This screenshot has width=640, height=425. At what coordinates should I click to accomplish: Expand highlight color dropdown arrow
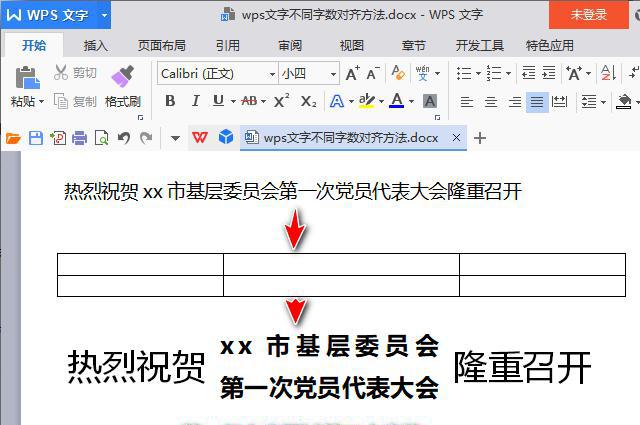click(x=381, y=101)
